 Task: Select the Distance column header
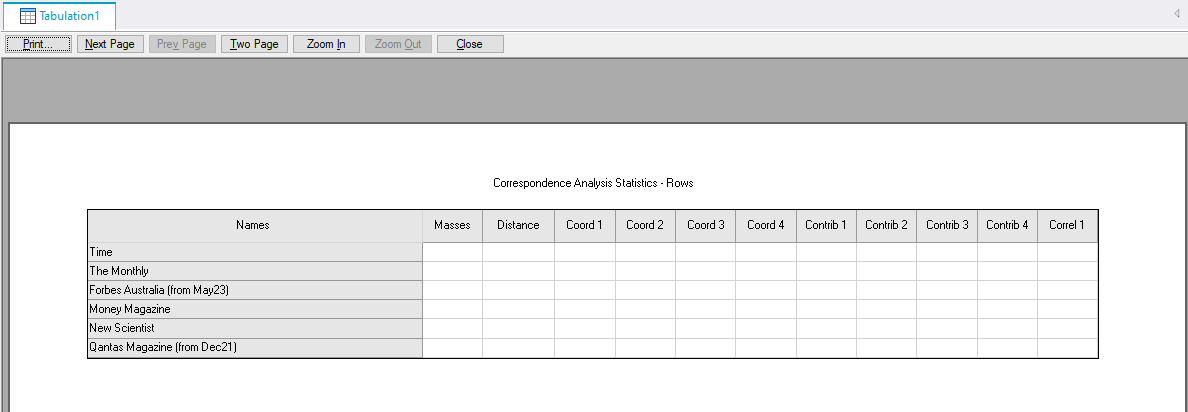tap(518, 226)
